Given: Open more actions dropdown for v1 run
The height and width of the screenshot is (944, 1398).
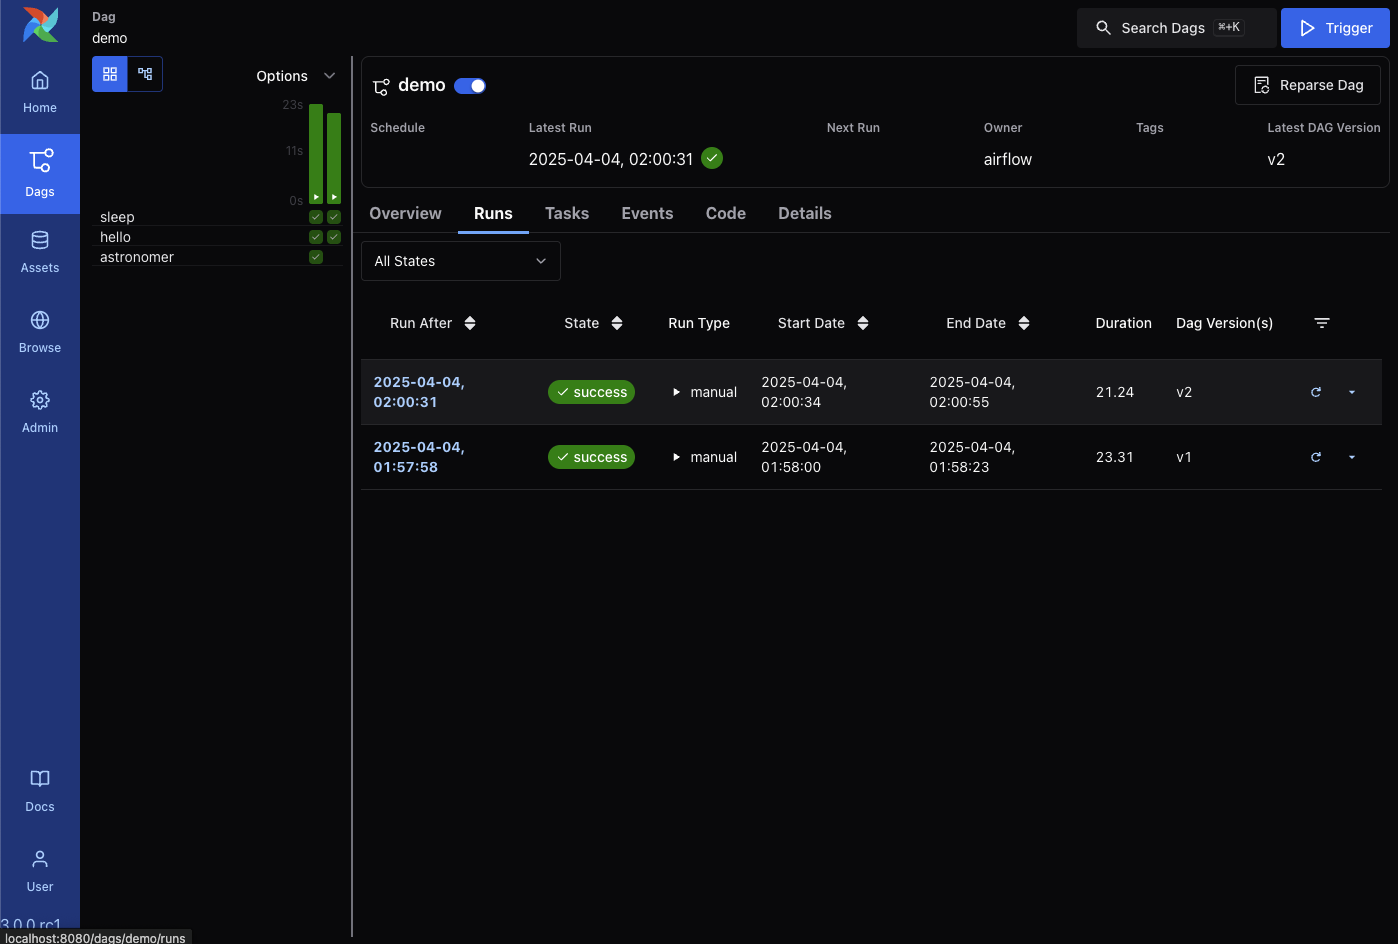Looking at the screenshot, I should 1352,457.
